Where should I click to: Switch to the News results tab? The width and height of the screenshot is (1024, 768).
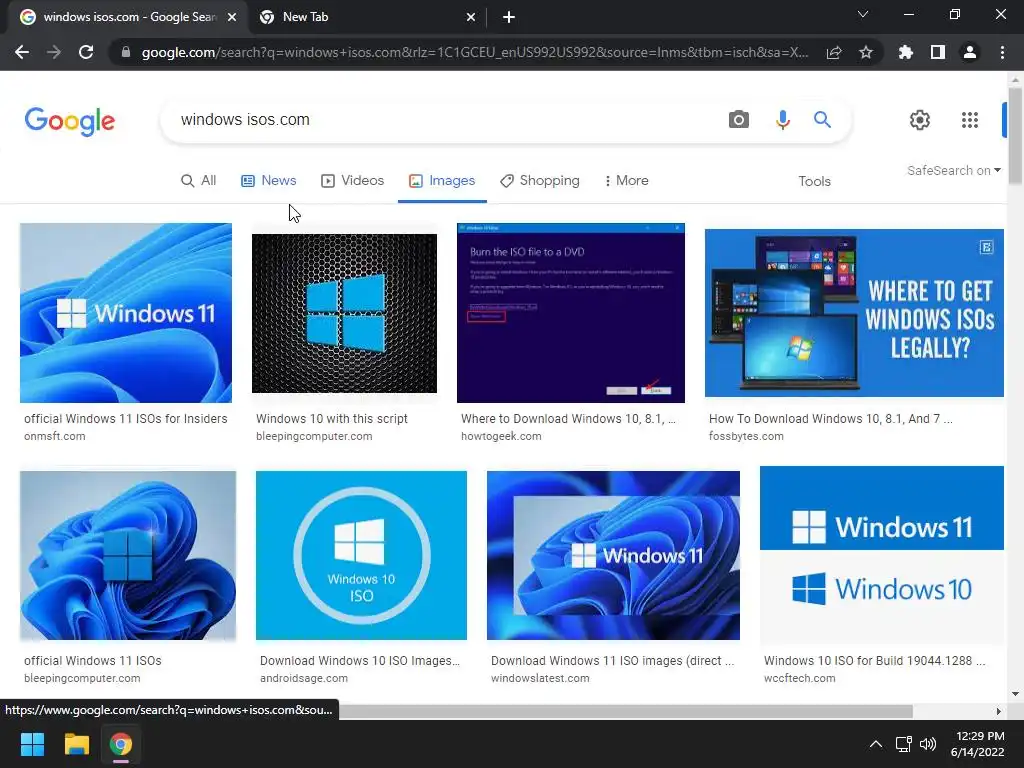click(268, 181)
